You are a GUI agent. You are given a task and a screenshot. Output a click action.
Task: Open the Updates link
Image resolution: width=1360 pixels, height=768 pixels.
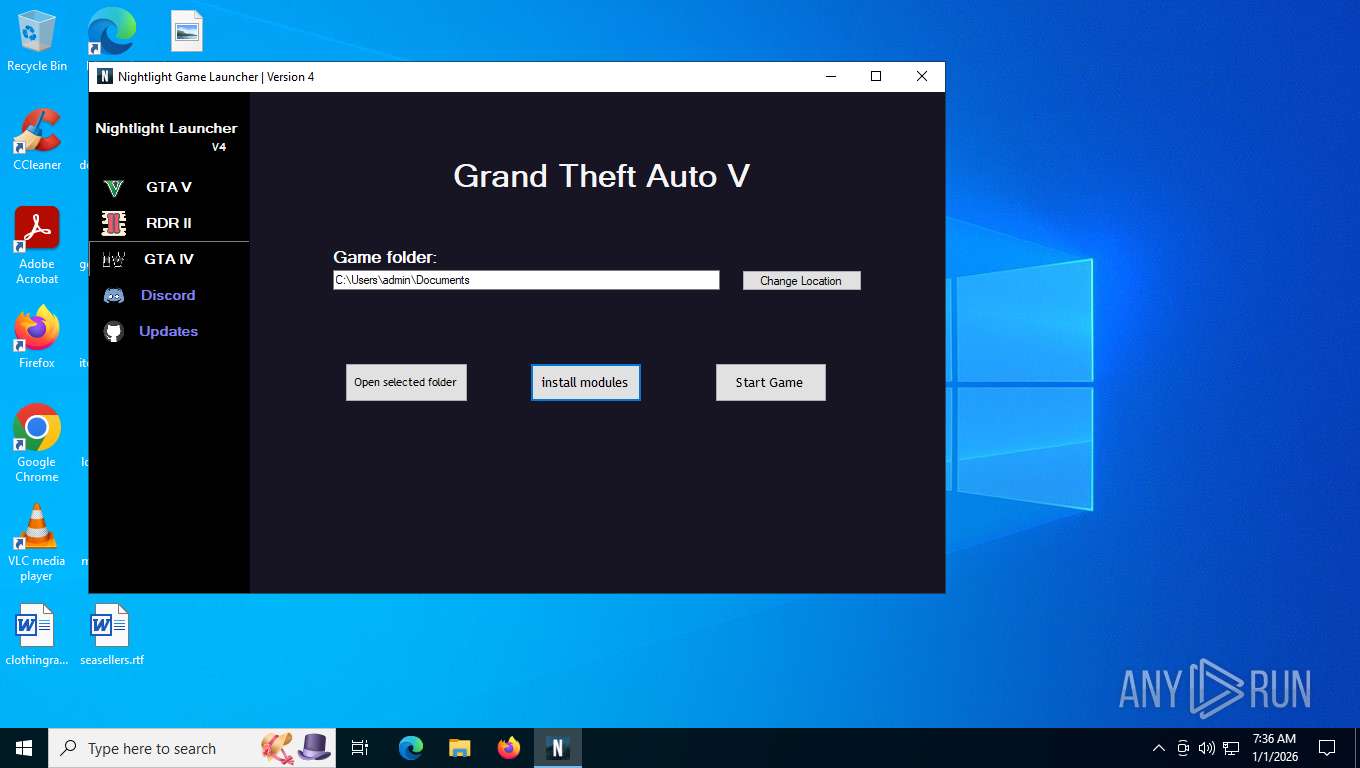tap(168, 331)
